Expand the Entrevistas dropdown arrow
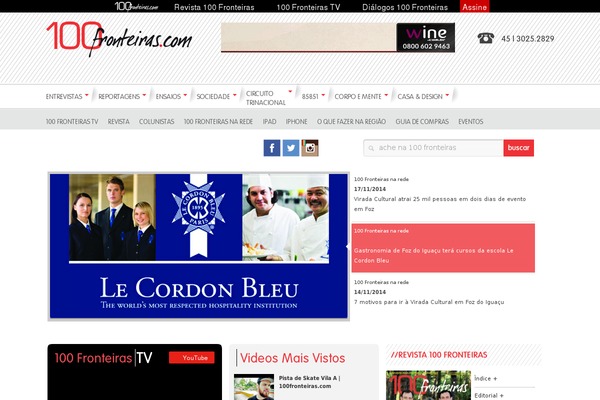This screenshot has width=600, height=400. pyautogui.click(x=87, y=95)
